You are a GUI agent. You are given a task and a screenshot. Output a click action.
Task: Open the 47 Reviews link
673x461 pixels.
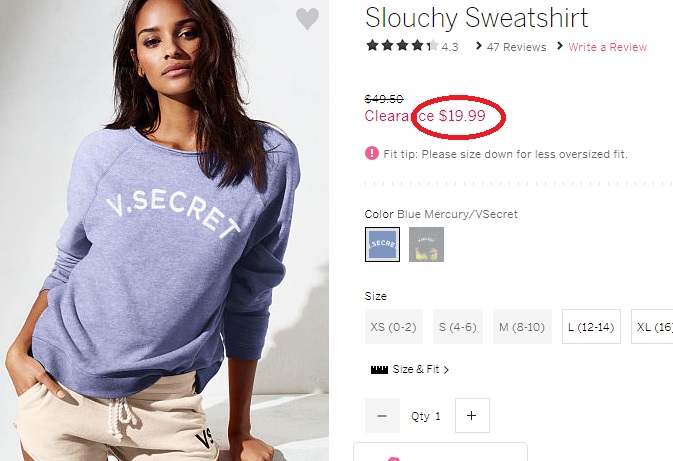click(x=516, y=47)
